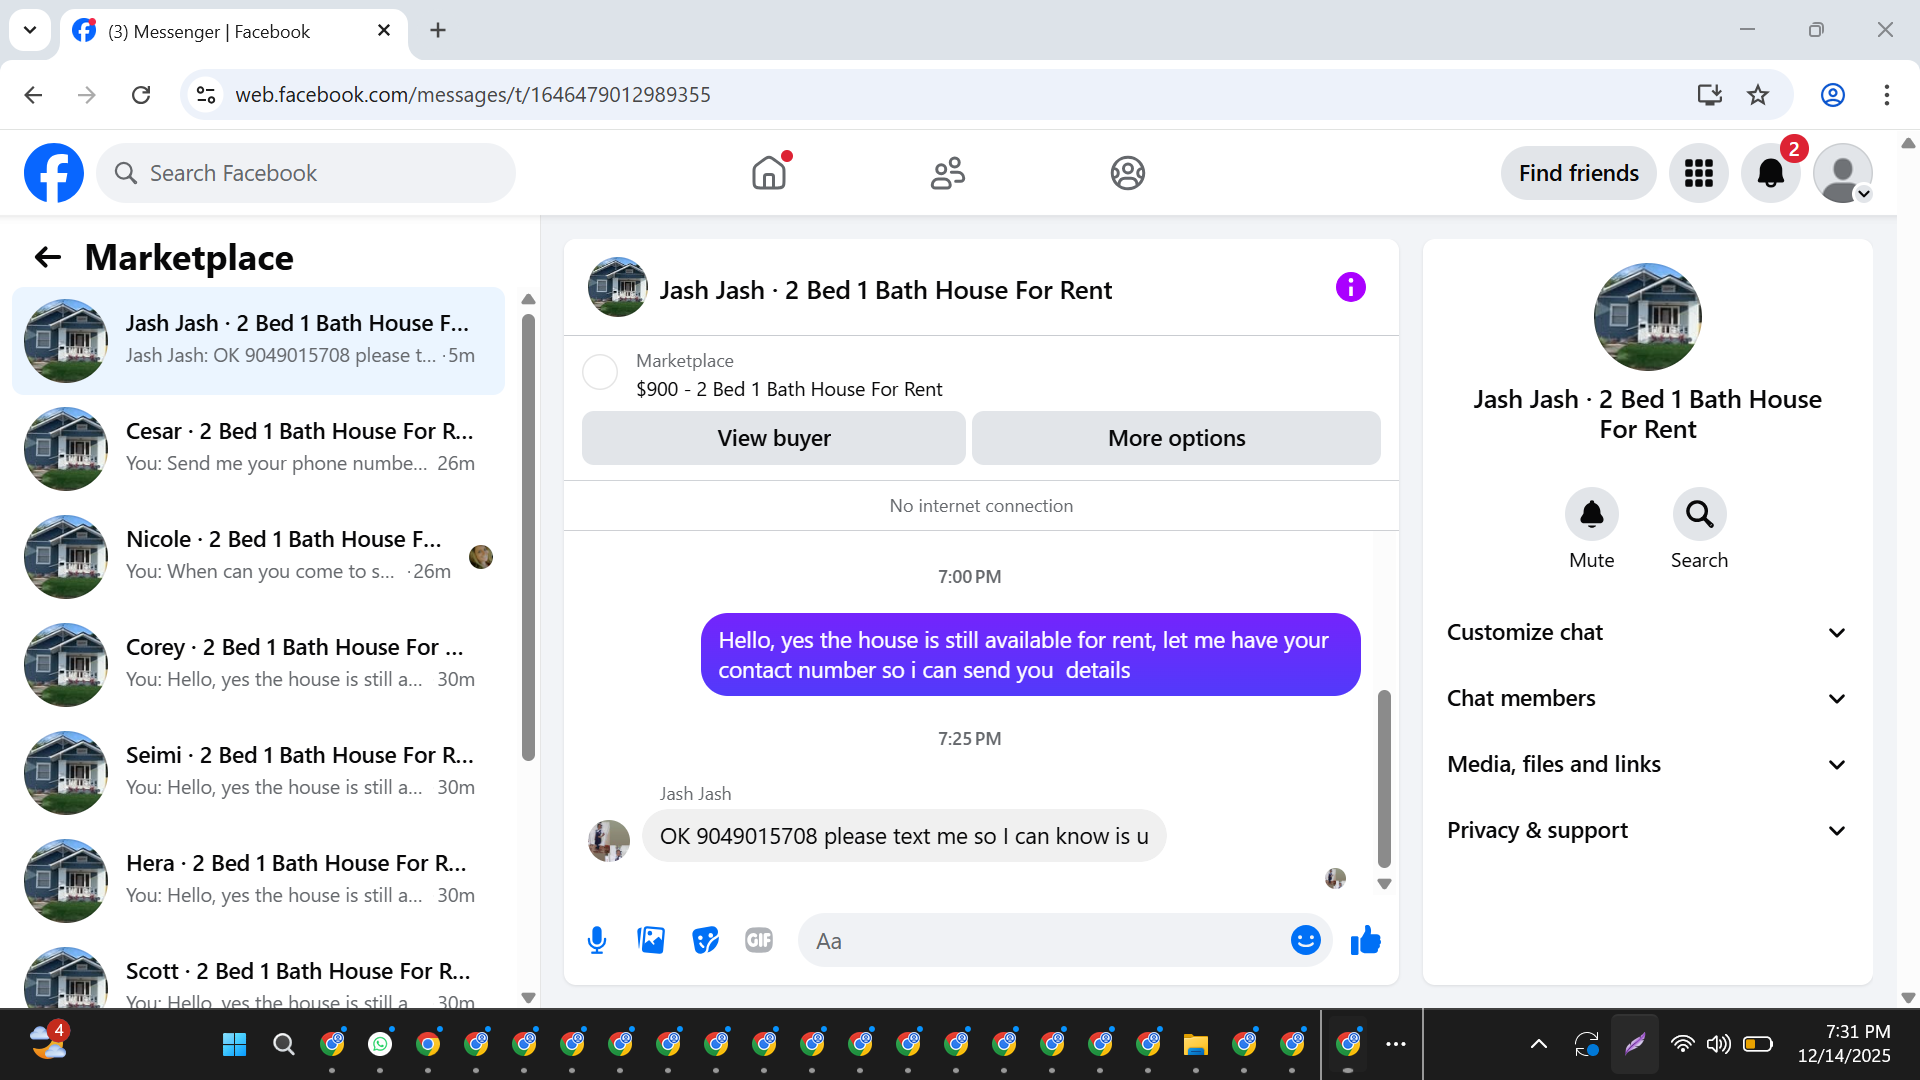Choose an emoji with smiley icon
Screen dimensions: 1920x1080
pos(1305,941)
